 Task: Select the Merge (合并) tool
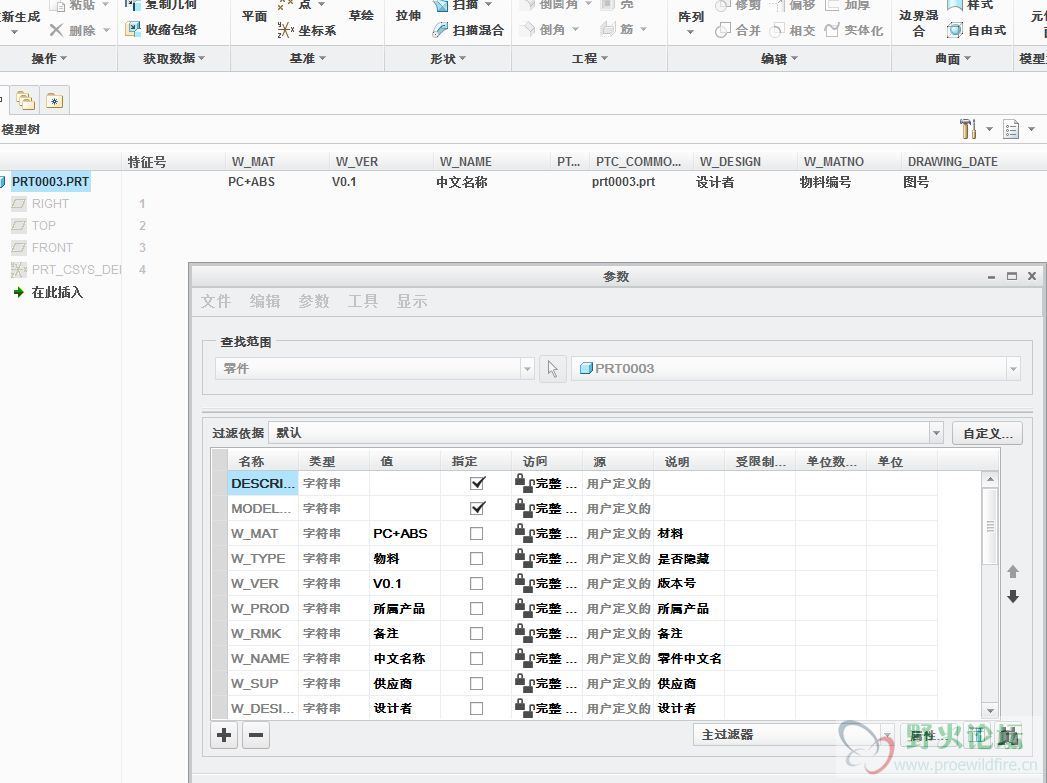tap(738, 30)
